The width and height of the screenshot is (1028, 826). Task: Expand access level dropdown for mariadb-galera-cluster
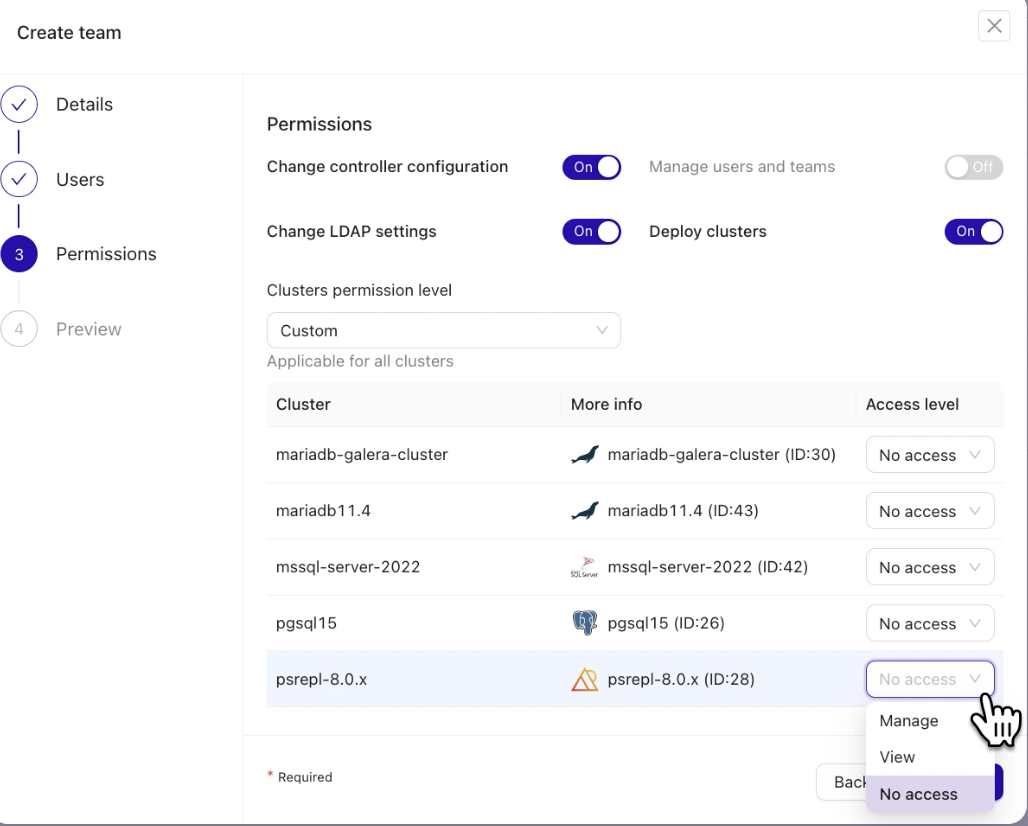point(929,455)
